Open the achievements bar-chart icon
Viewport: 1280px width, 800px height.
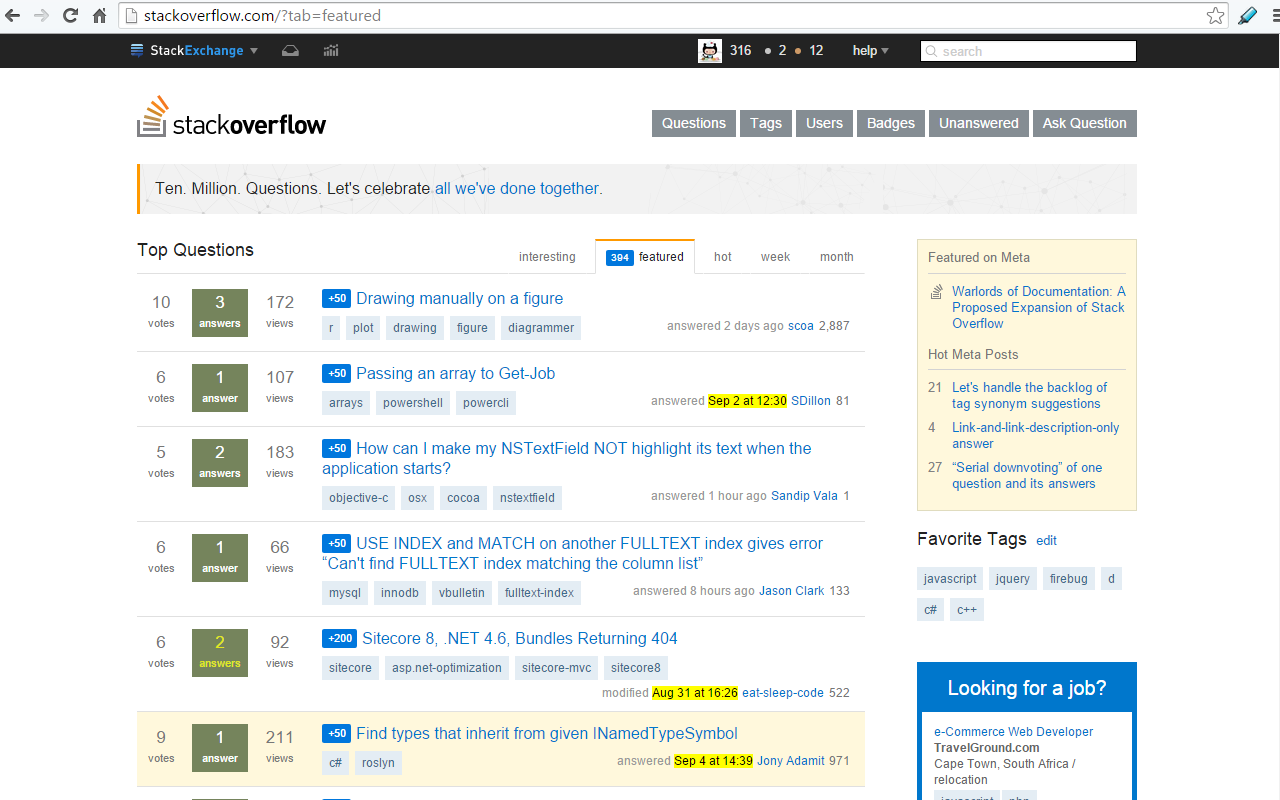click(x=331, y=51)
